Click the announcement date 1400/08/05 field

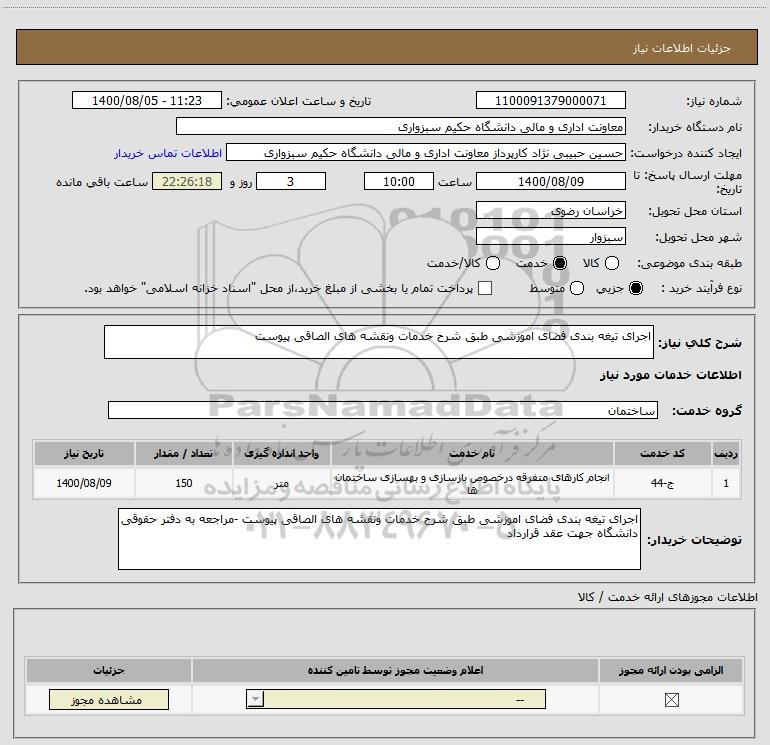147,100
